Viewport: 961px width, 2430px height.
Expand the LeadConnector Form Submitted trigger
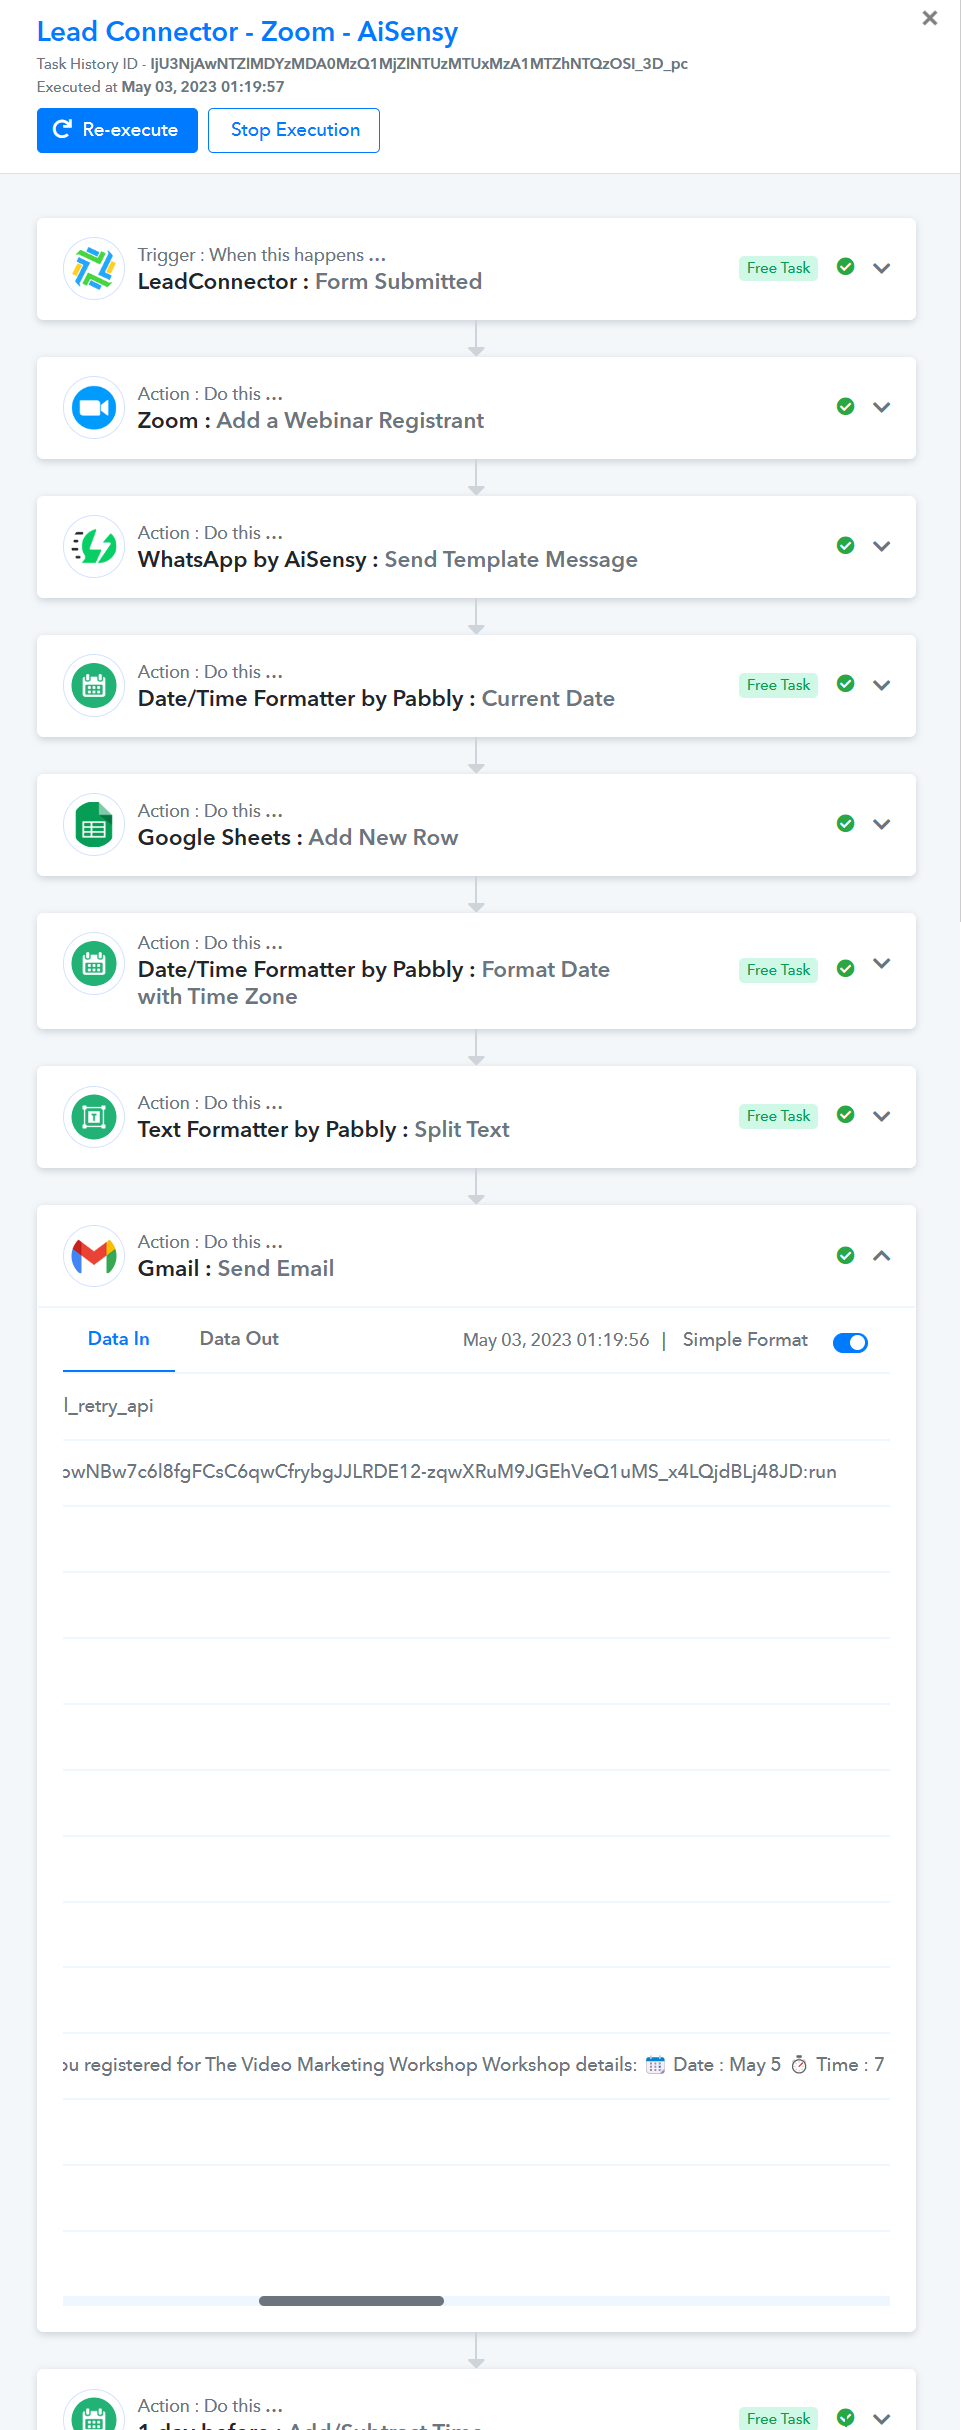882,268
